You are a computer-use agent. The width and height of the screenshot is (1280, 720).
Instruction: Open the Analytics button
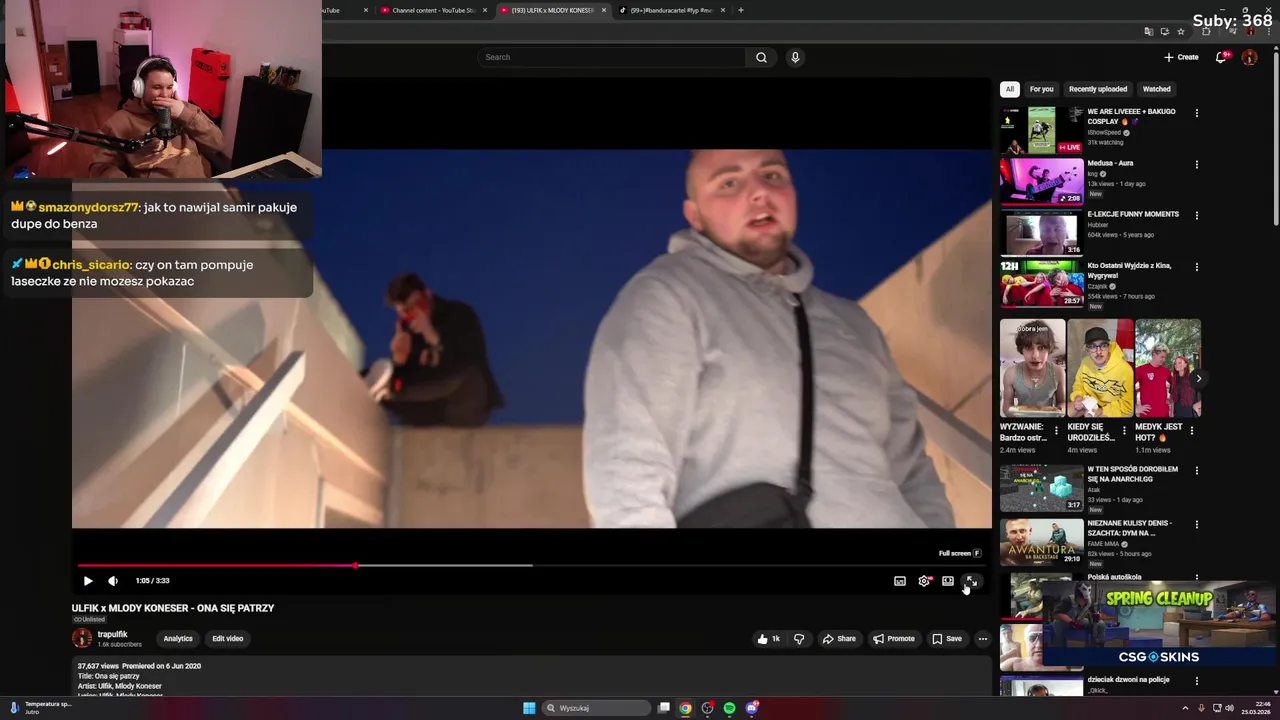[178, 639]
